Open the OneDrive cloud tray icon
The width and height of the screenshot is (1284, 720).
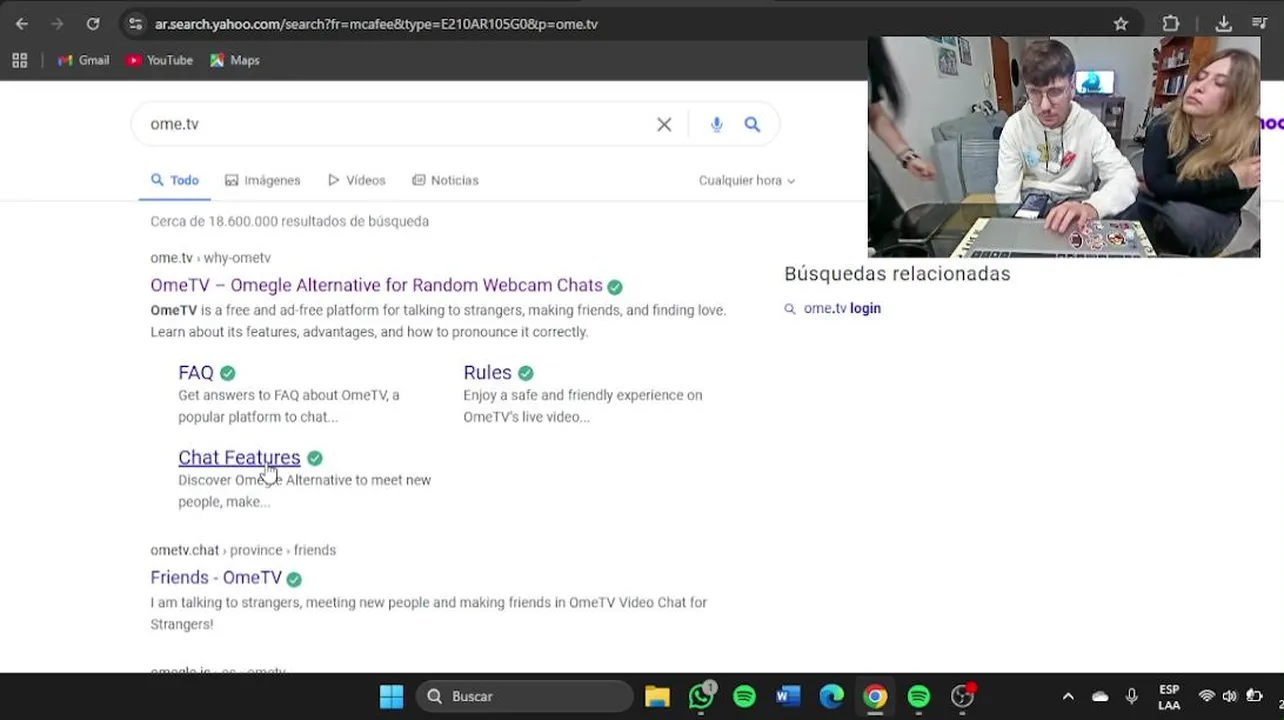pyautogui.click(x=1100, y=696)
